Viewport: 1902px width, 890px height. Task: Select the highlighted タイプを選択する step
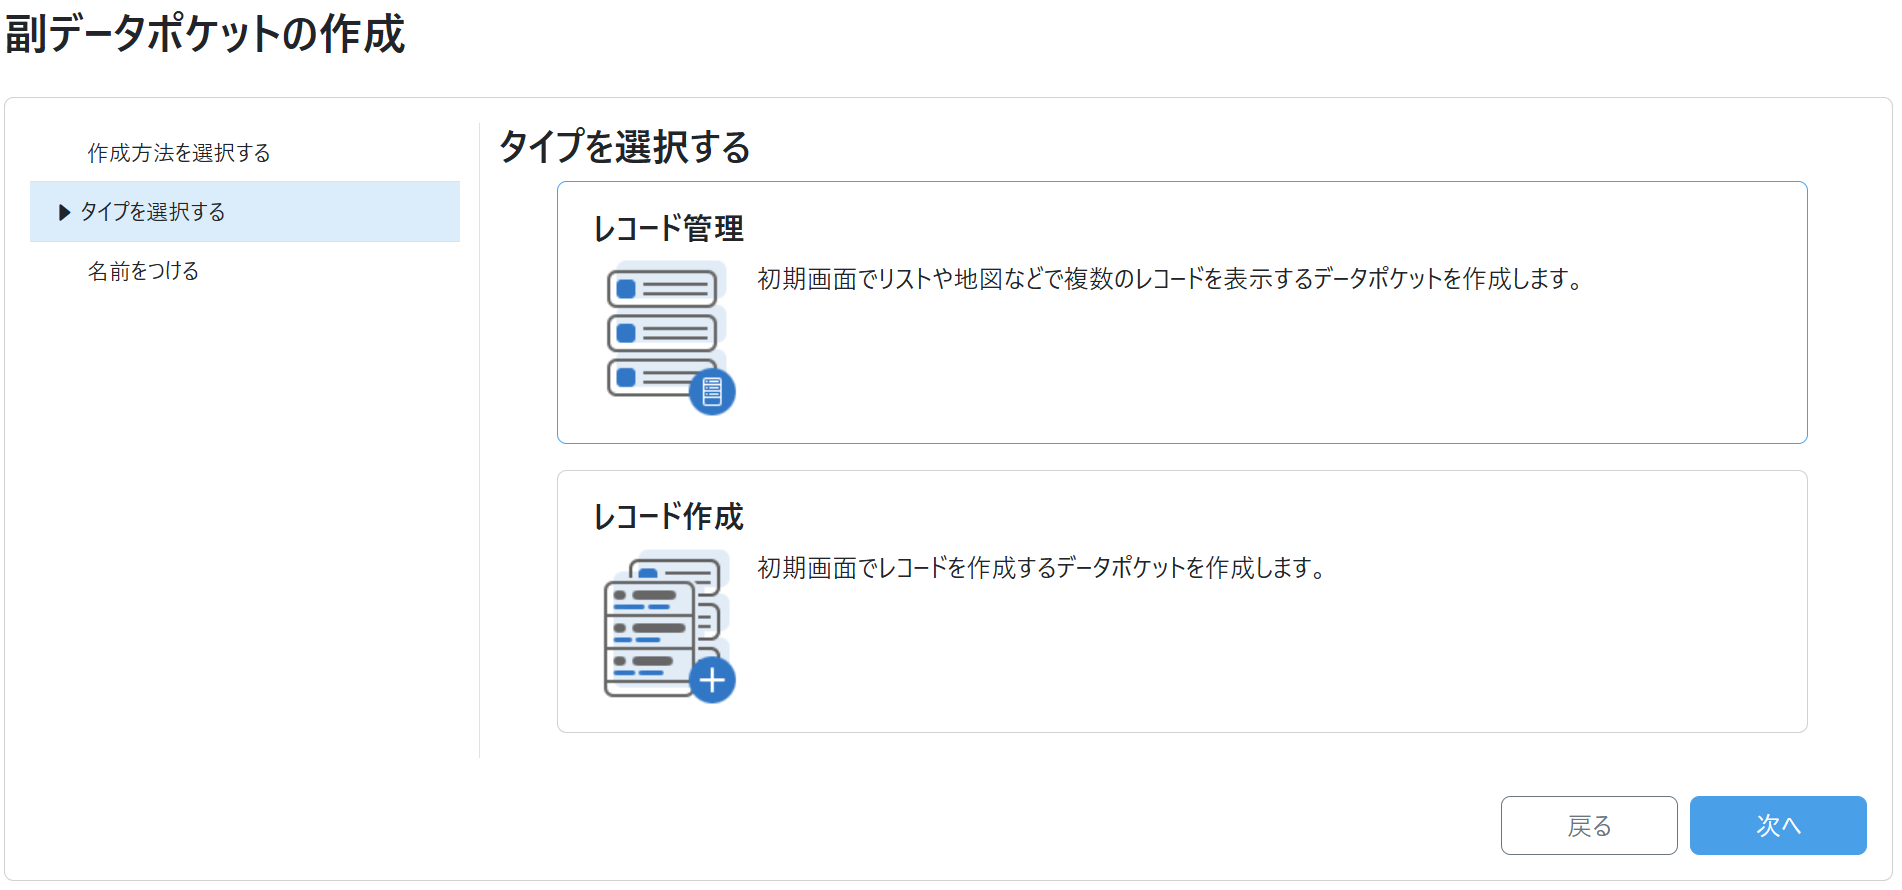(x=153, y=212)
